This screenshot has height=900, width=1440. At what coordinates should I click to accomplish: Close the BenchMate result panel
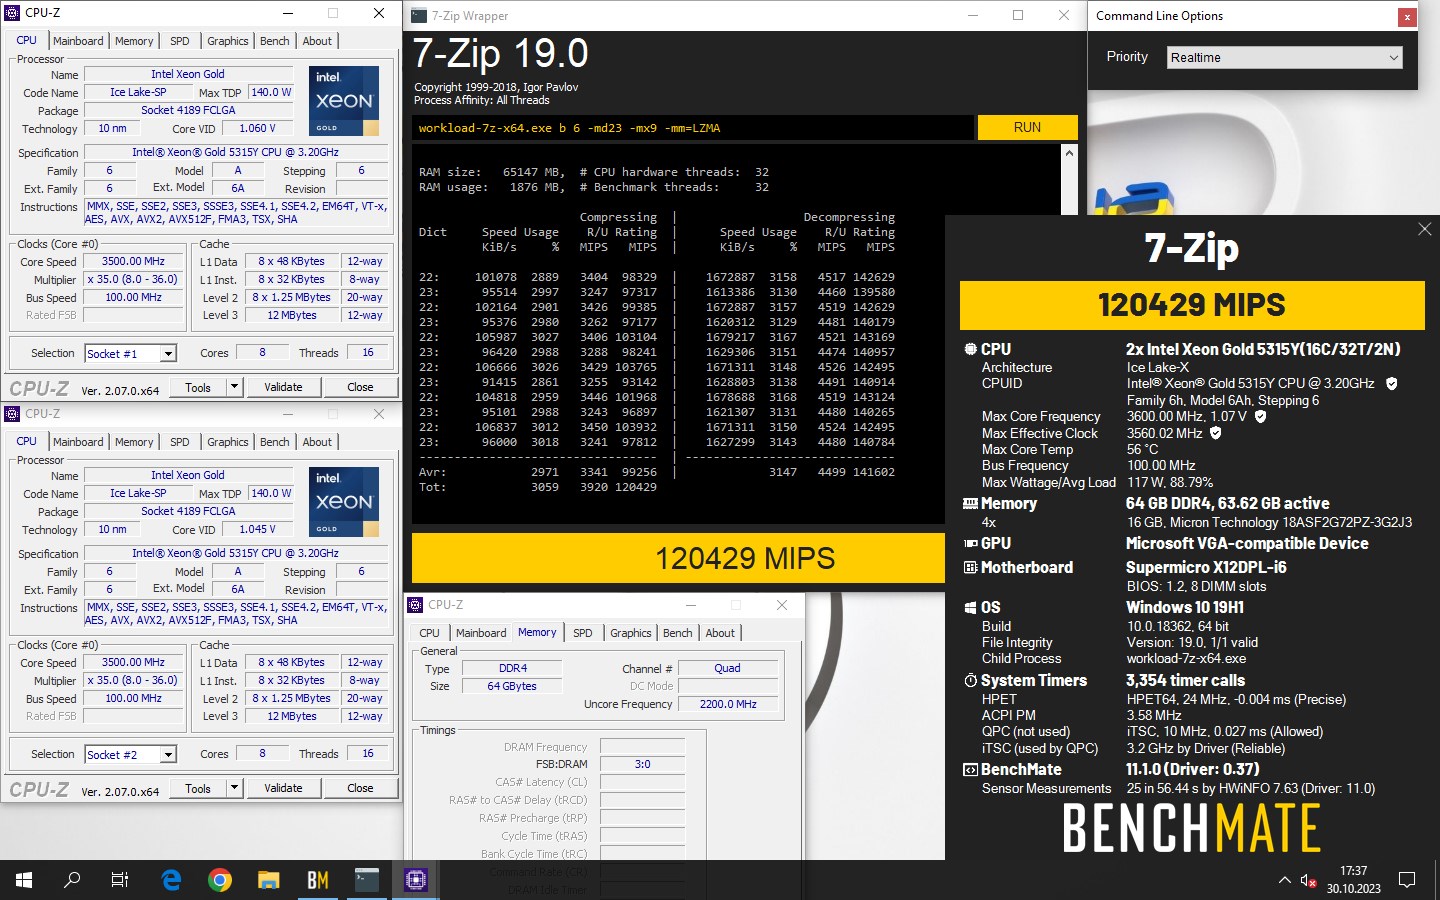pyautogui.click(x=1425, y=229)
